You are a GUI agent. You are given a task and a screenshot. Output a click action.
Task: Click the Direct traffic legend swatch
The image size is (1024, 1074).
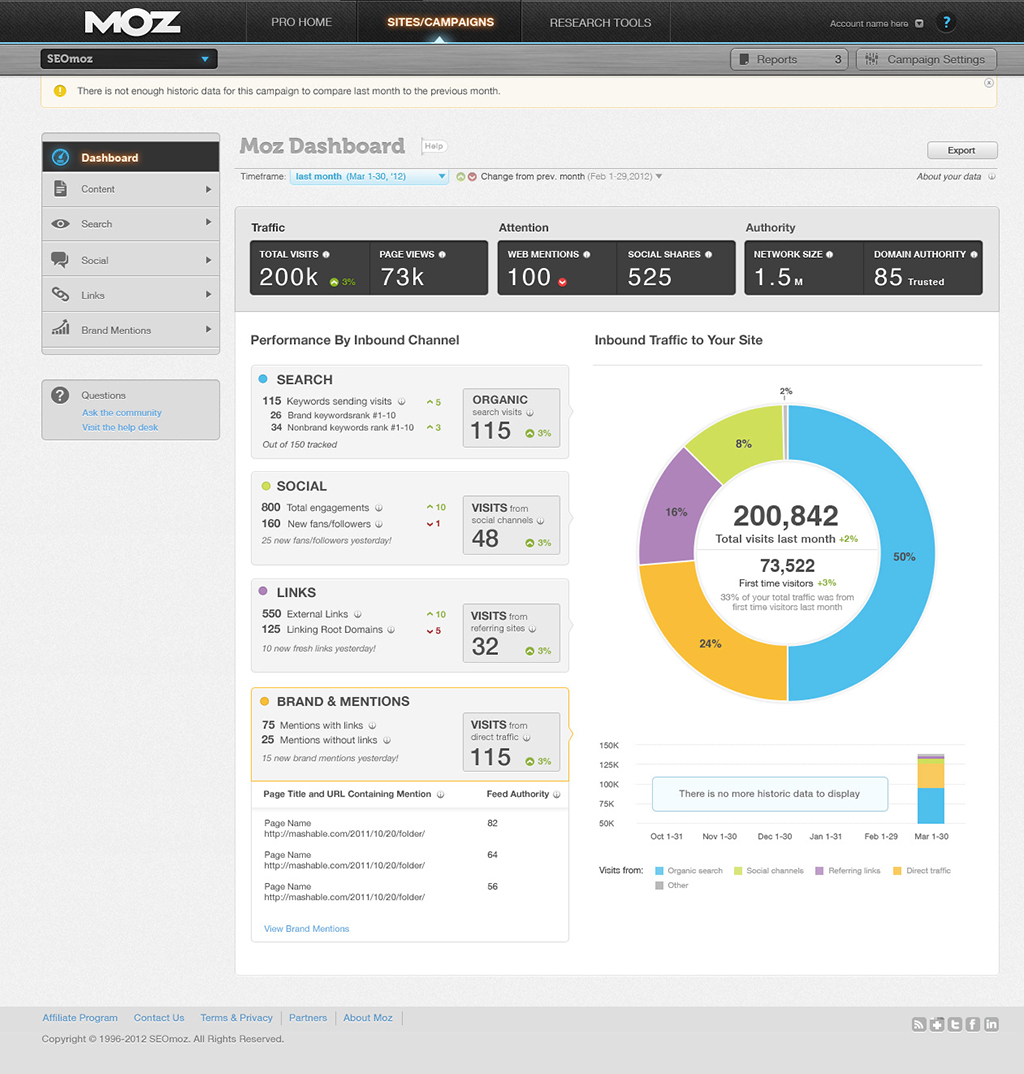click(x=897, y=871)
